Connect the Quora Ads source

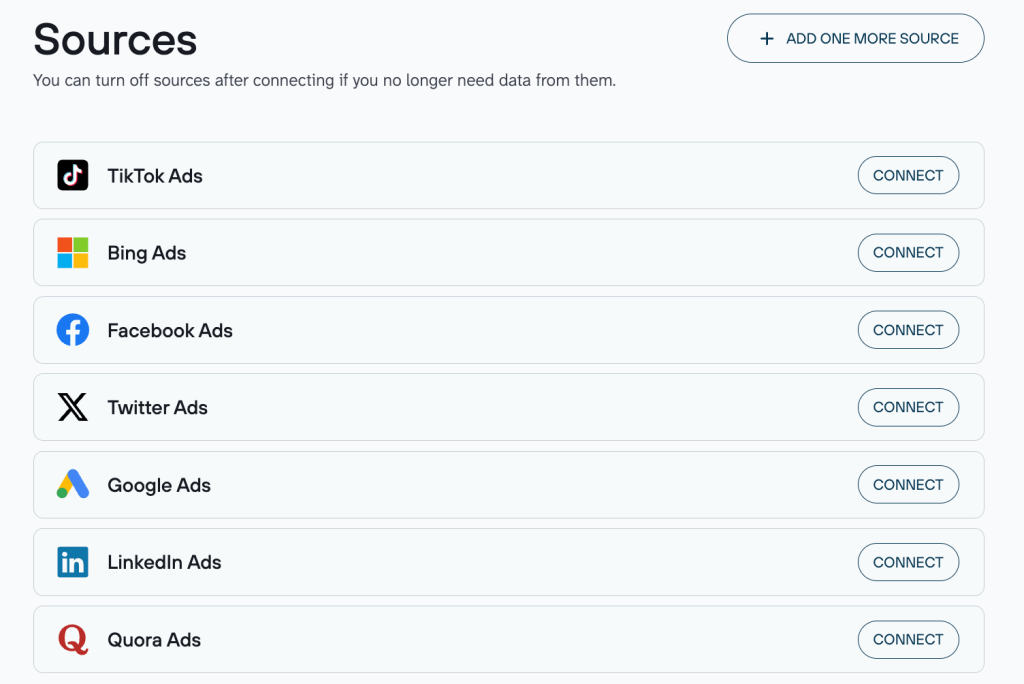point(907,639)
